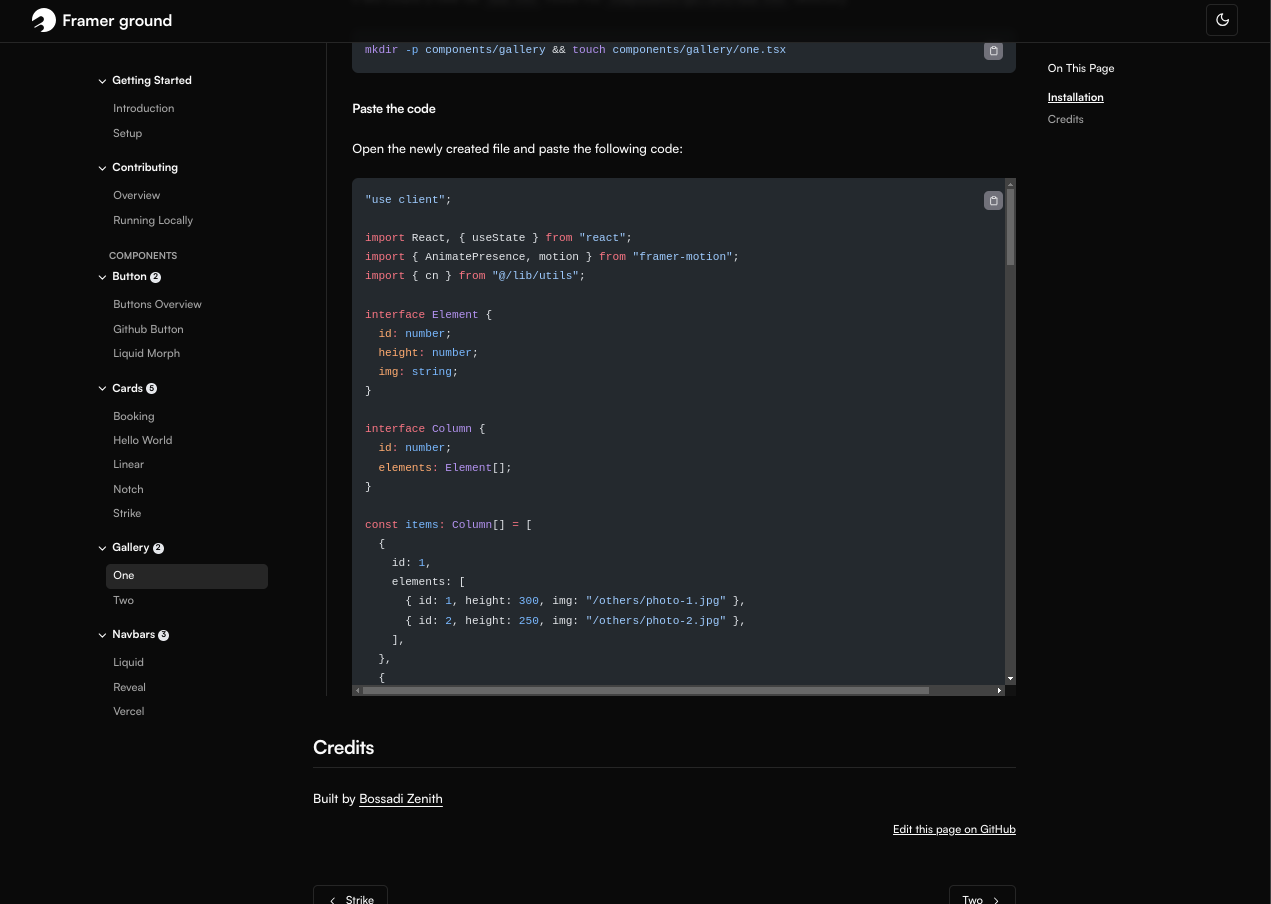Click the horizontal scrollbar right arrow
This screenshot has width=1271, height=904.
[x=999, y=690]
